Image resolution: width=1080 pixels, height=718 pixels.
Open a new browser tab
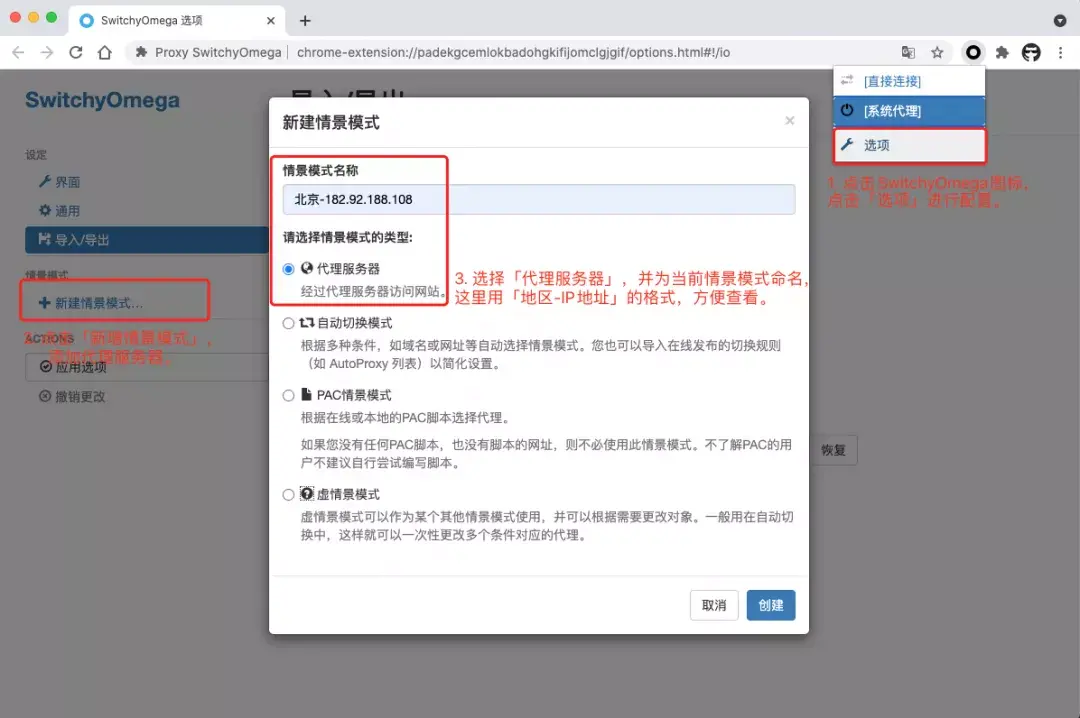pyautogui.click(x=305, y=21)
